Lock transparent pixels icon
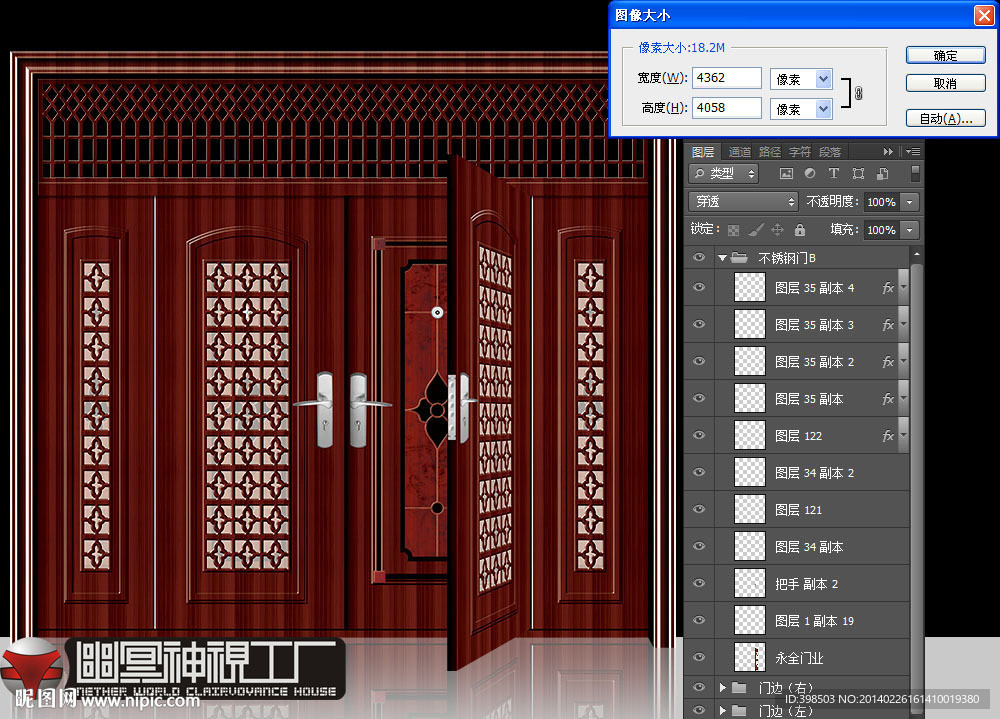 click(733, 230)
